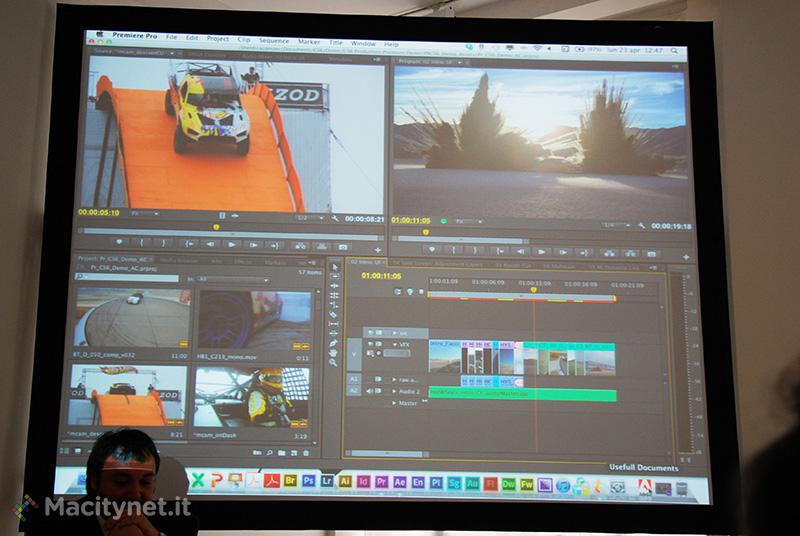Add a marker in the Source monitor
This screenshot has width=800, height=536.
coord(119,243)
